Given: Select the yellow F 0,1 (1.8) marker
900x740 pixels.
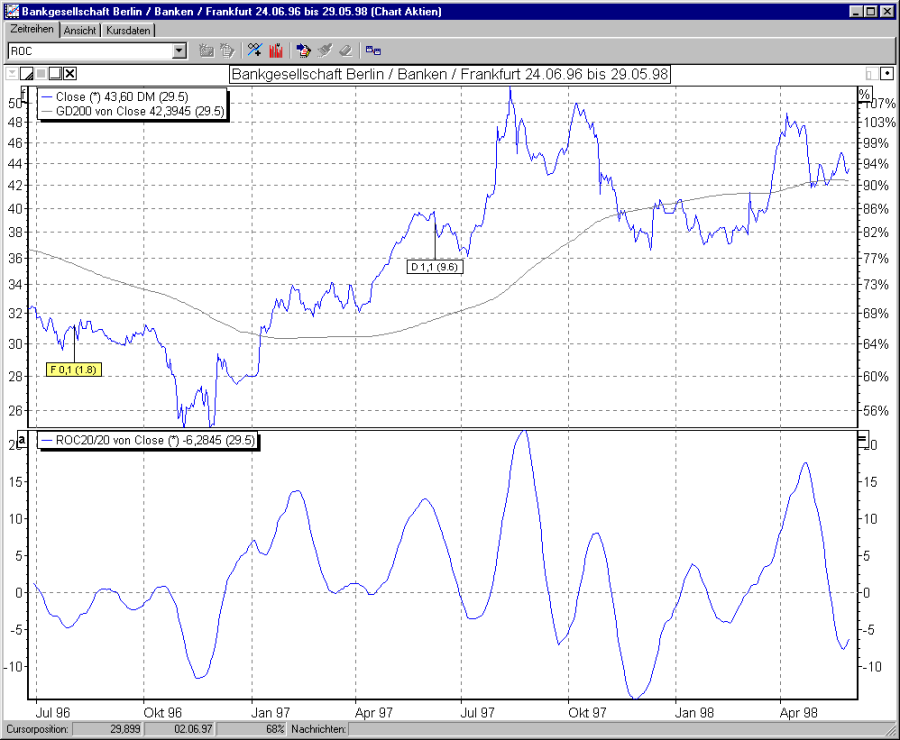Looking at the screenshot, I should coord(74,368).
